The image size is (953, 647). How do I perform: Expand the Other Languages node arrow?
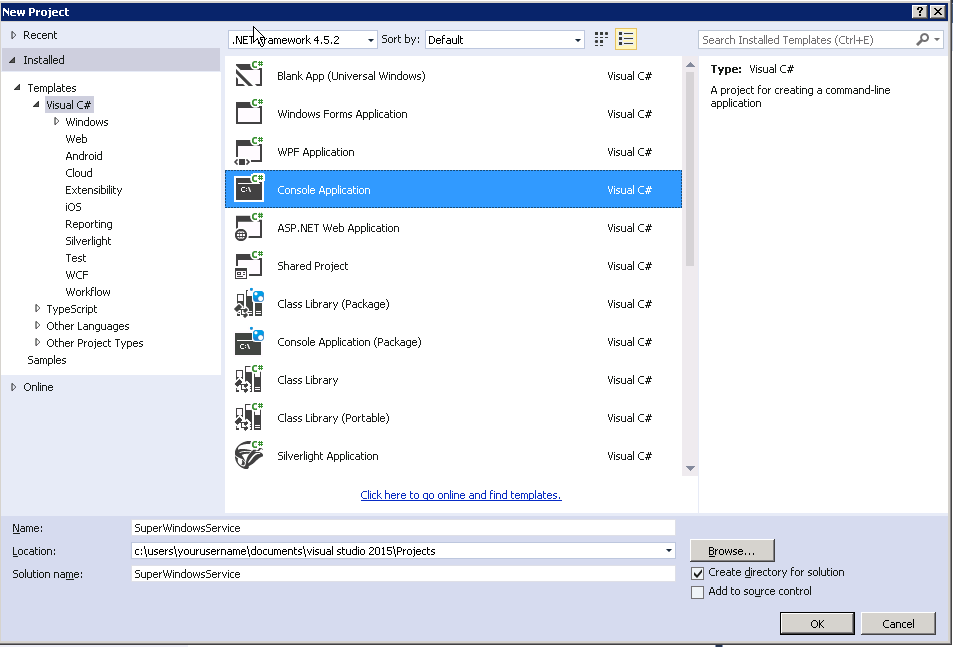pyautogui.click(x=37, y=326)
